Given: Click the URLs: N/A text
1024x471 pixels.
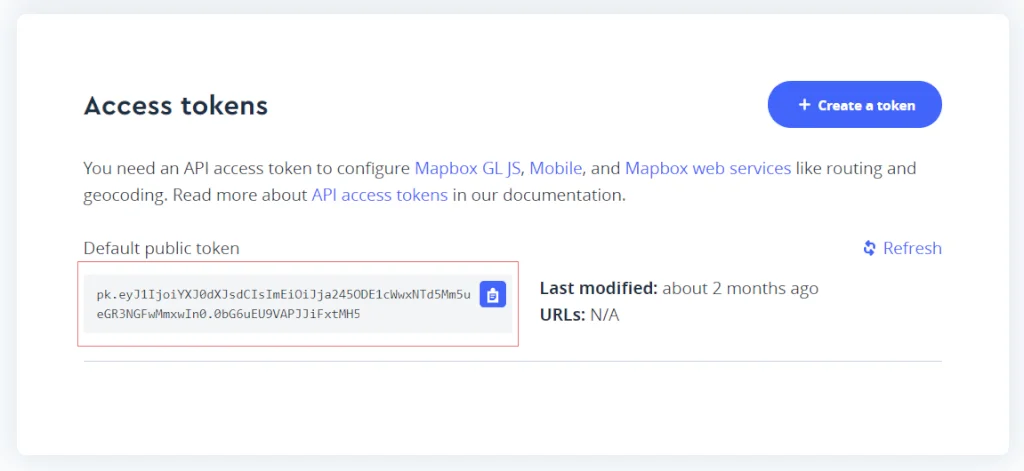Looking at the screenshot, I should 580,315.
